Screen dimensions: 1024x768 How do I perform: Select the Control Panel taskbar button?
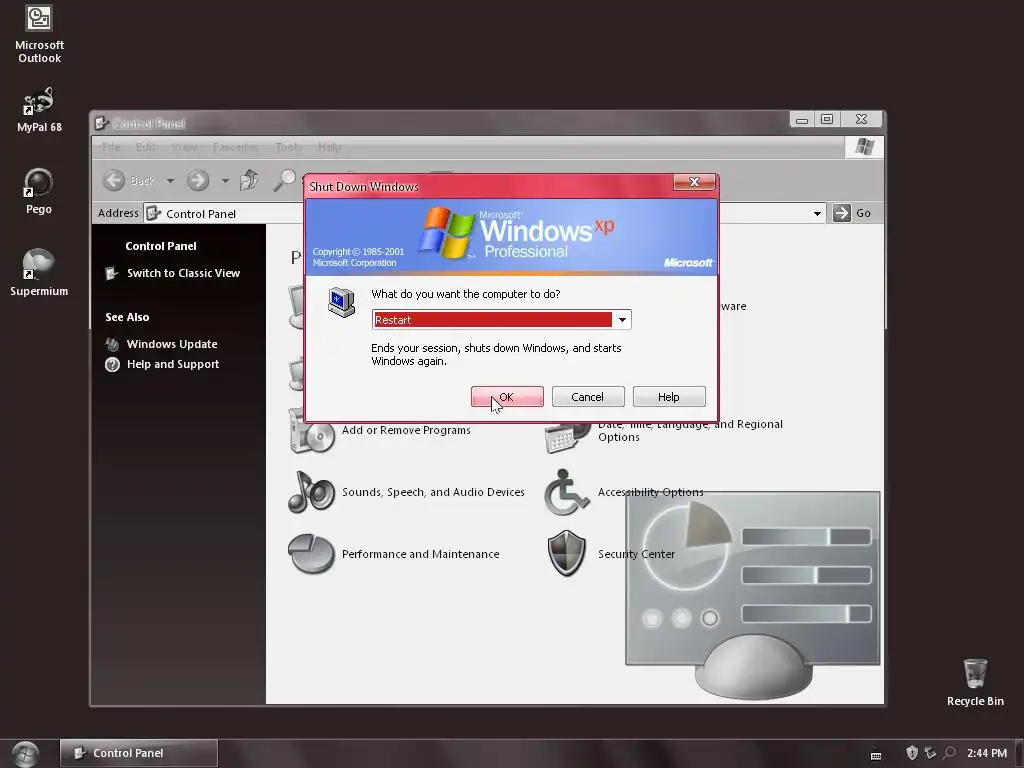[x=138, y=753]
